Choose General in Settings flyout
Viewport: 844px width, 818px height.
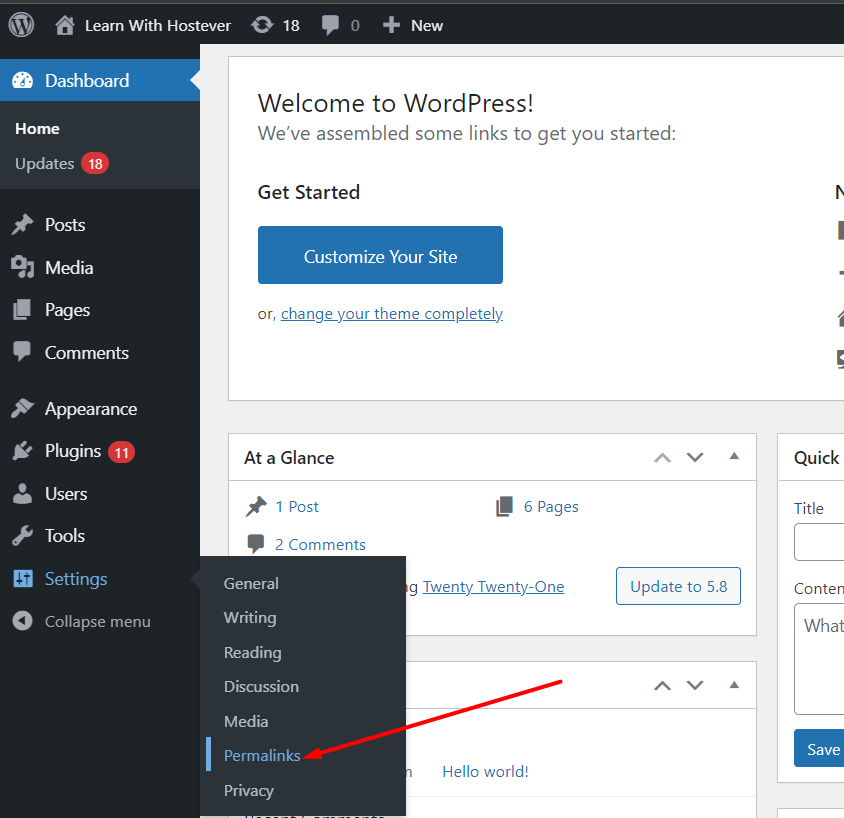[251, 583]
